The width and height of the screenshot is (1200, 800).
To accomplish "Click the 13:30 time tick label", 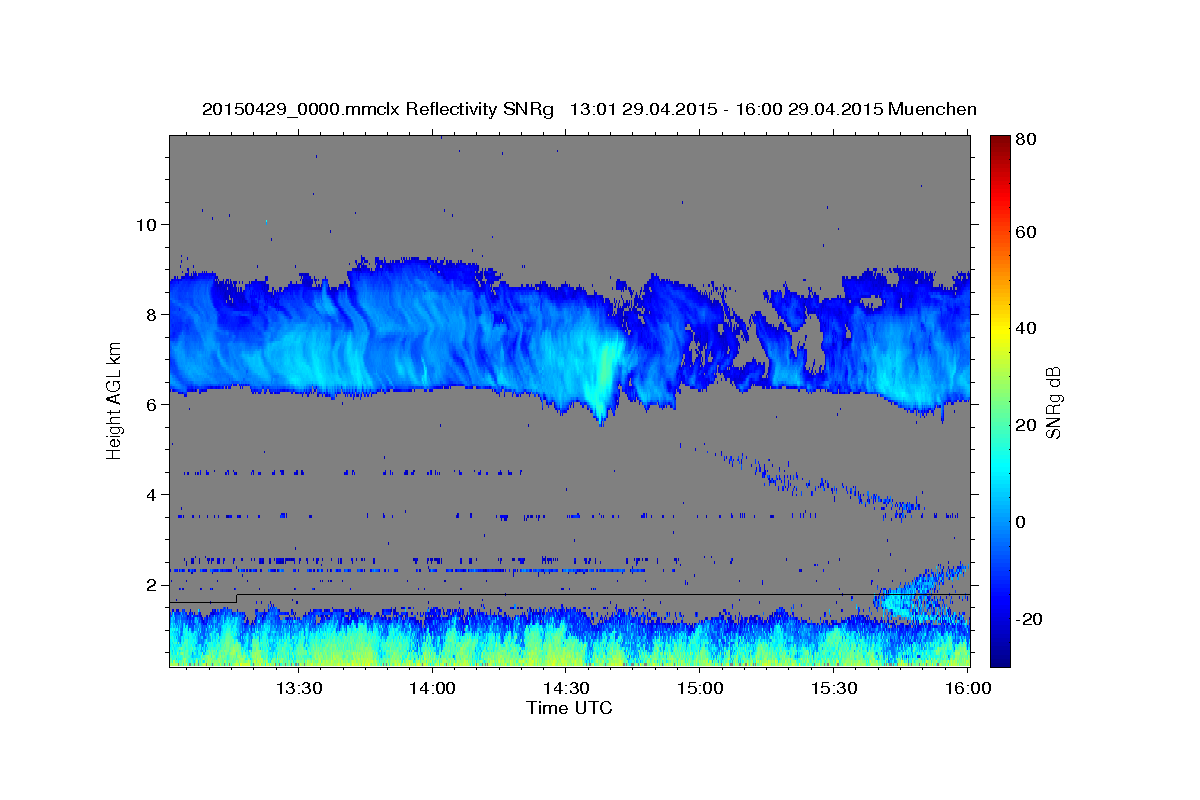I will coord(298,688).
